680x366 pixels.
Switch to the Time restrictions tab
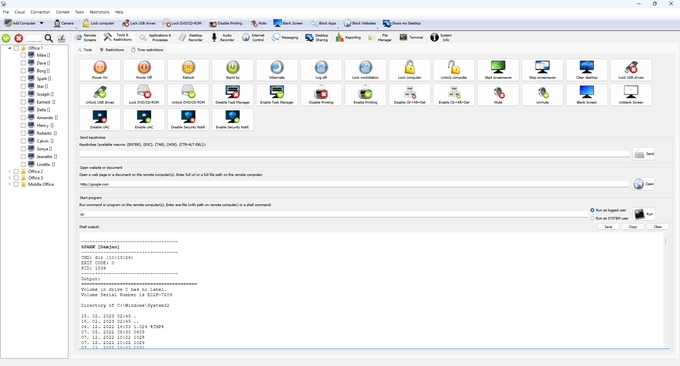click(147, 50)
